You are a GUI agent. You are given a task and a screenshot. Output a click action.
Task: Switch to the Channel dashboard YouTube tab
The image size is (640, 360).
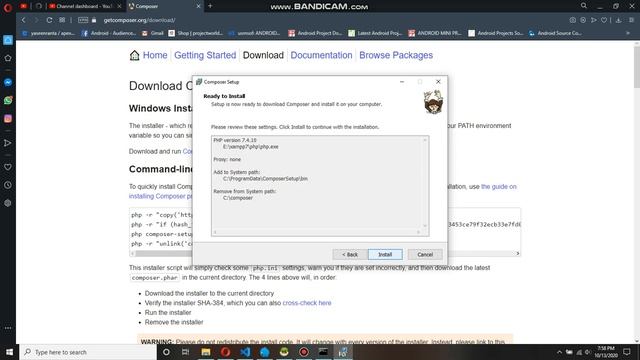[85, 6]
